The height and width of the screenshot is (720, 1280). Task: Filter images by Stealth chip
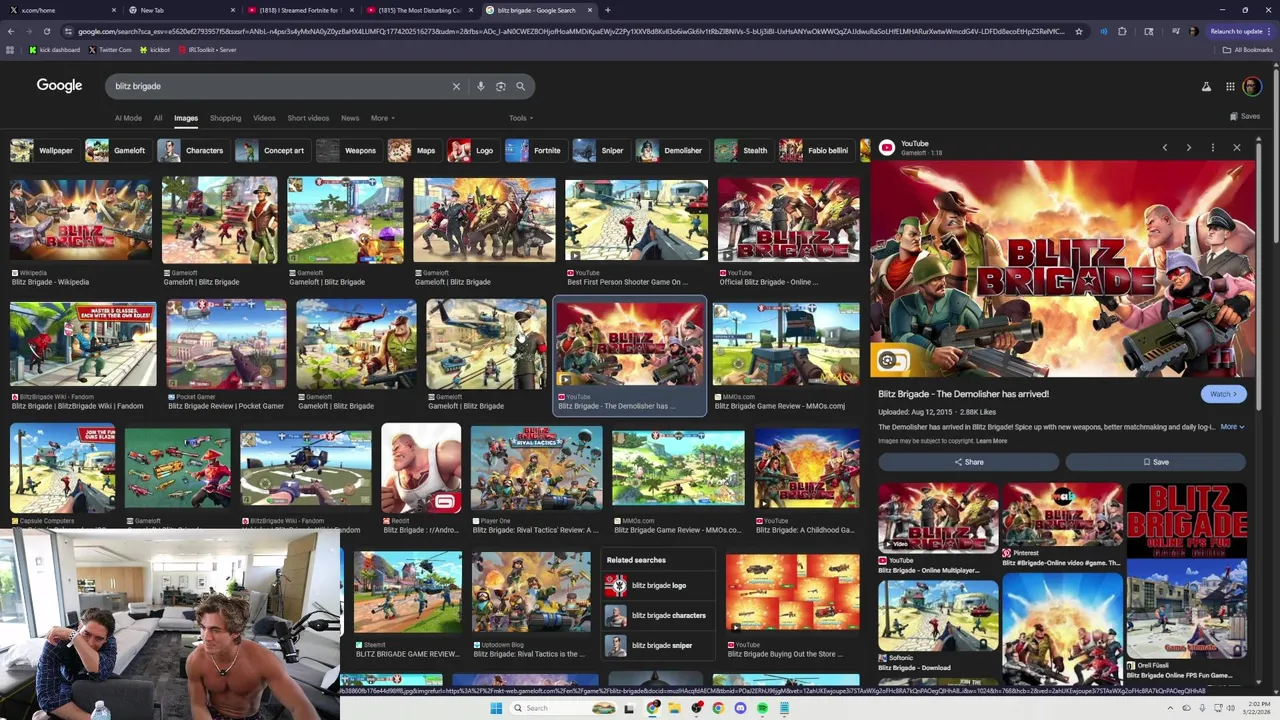tap(742, 151)
